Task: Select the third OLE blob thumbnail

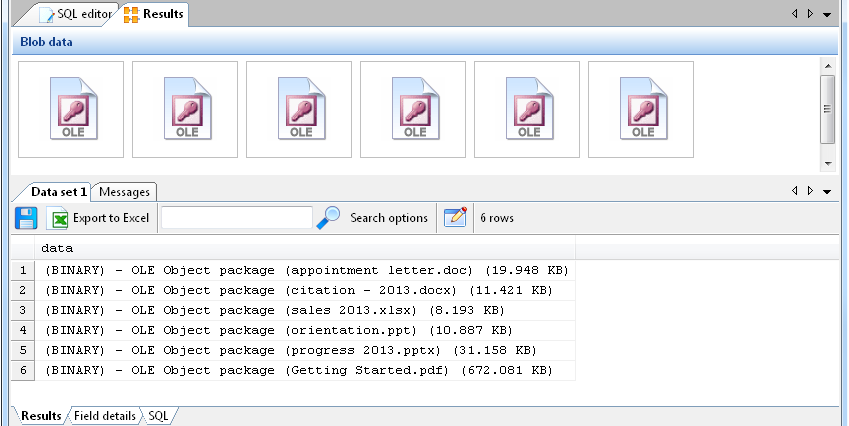Action: click(299, 110)
